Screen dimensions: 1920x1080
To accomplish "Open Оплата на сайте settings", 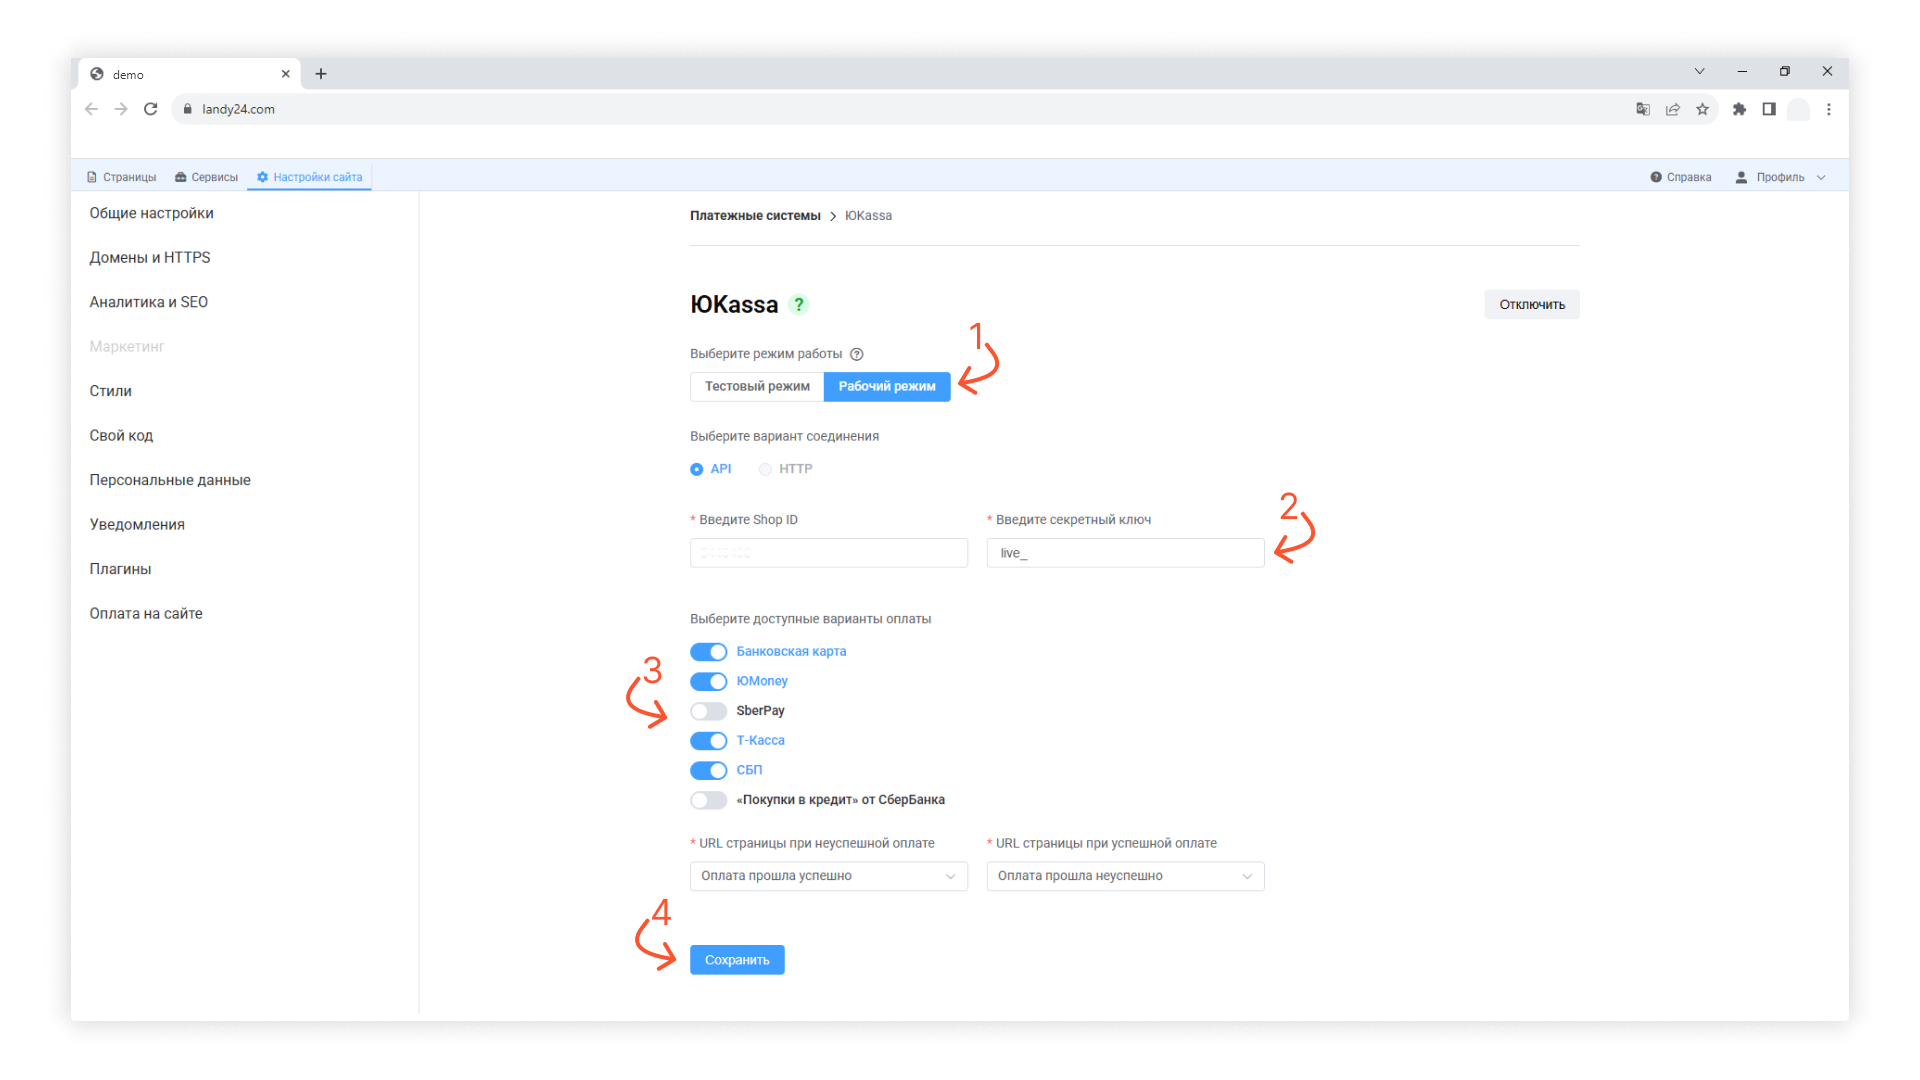I will pyautogui.click(x=146, y=614).
